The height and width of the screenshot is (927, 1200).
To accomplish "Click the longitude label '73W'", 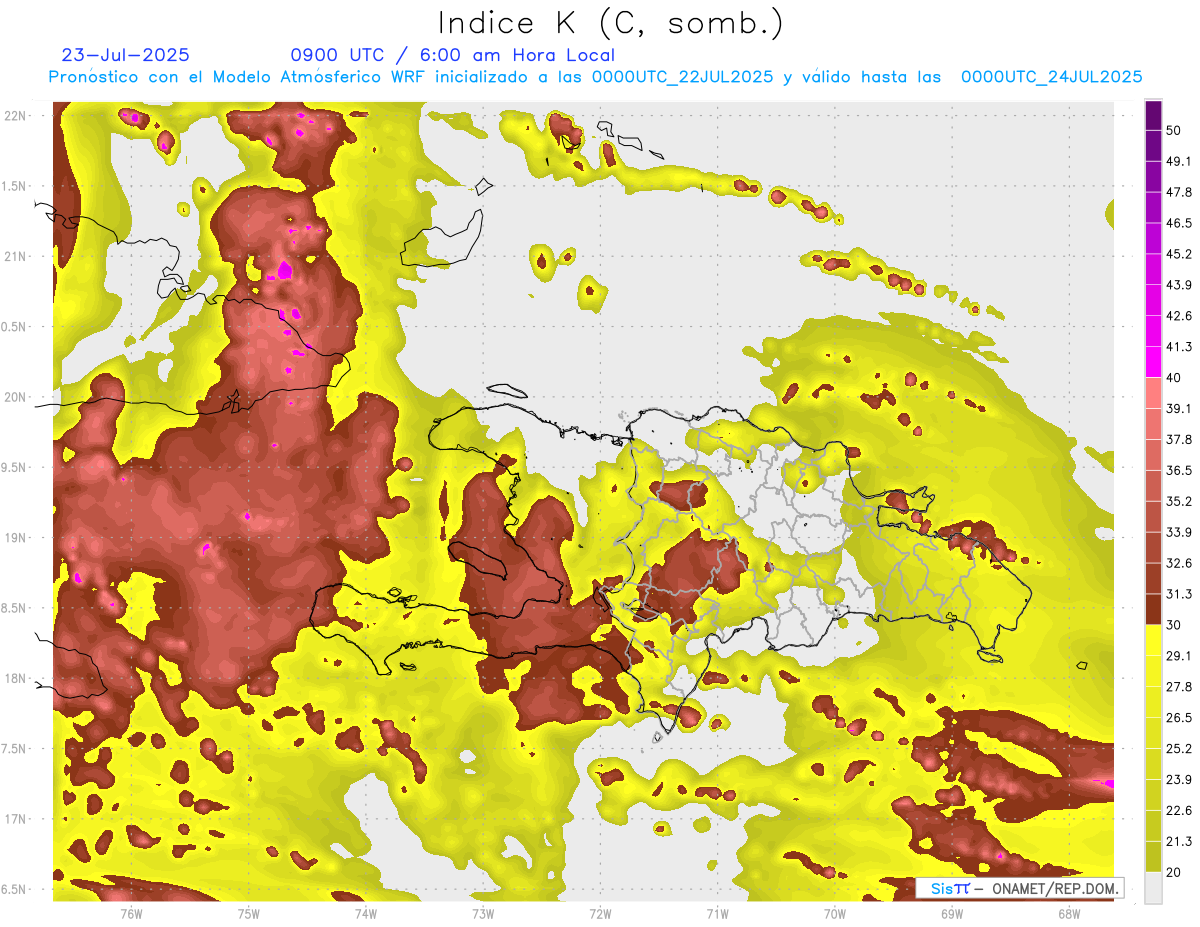I will click(483, 913).
